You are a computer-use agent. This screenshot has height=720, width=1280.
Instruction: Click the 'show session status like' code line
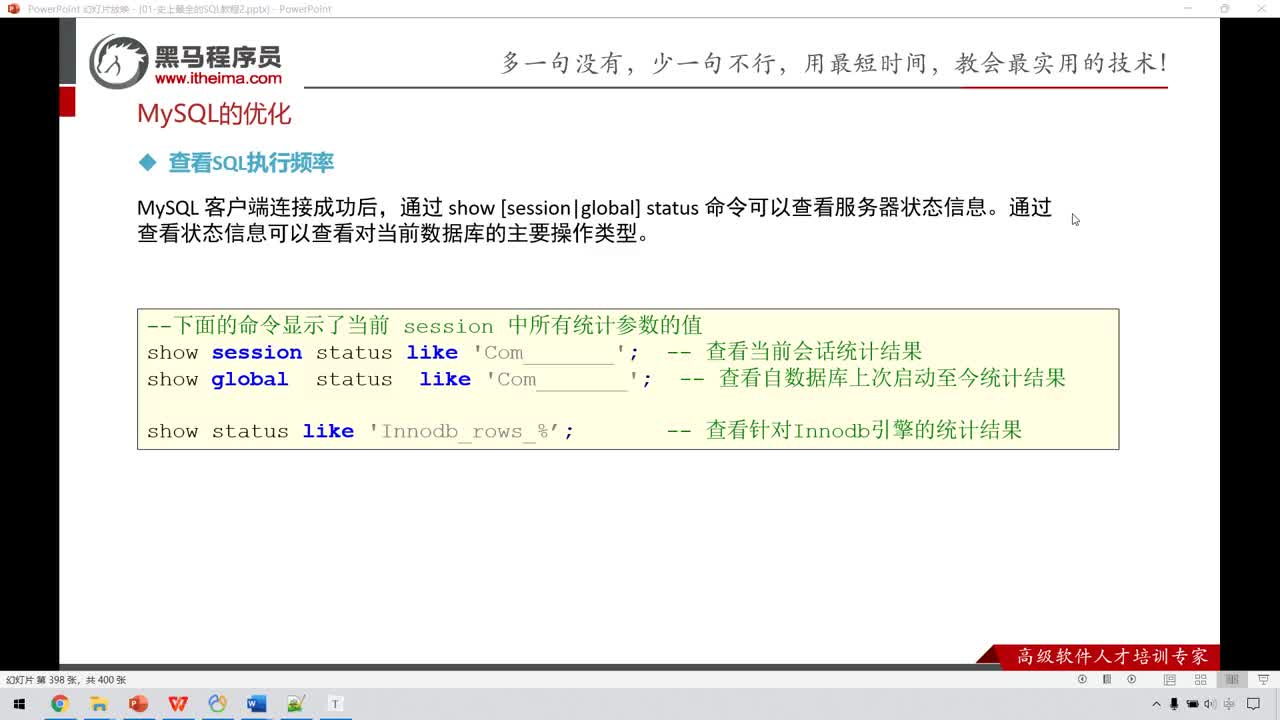point(393,352)
